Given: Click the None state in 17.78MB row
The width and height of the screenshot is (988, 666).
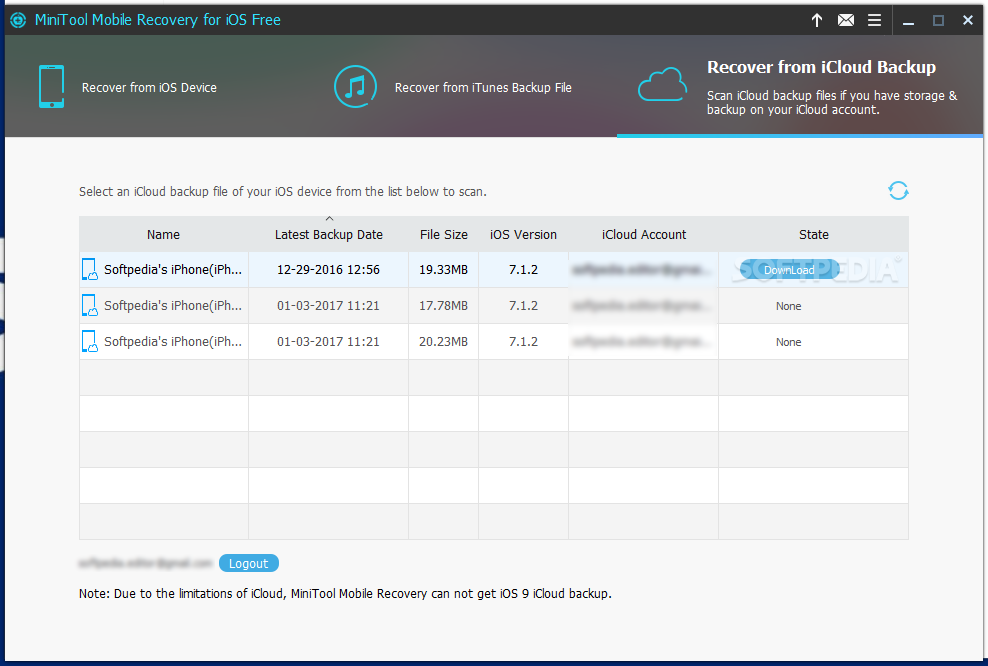Looking at the screenshot, I should point(788,306).
